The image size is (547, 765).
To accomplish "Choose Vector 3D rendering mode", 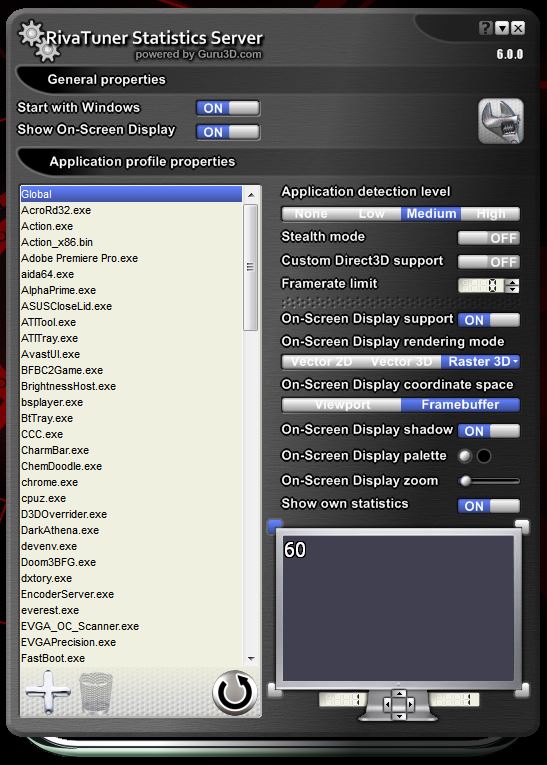I will coord(401,362).
